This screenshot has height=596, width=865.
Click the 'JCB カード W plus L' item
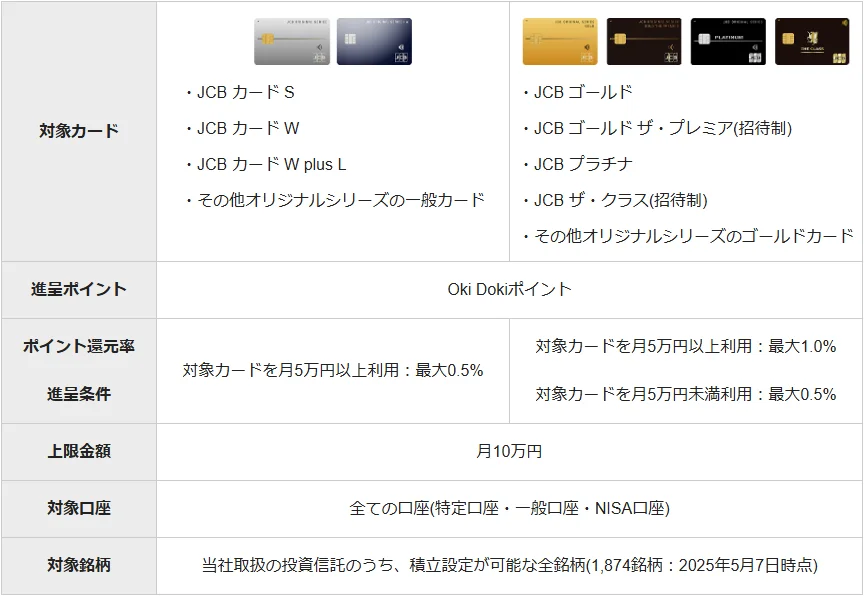point(266,164)
